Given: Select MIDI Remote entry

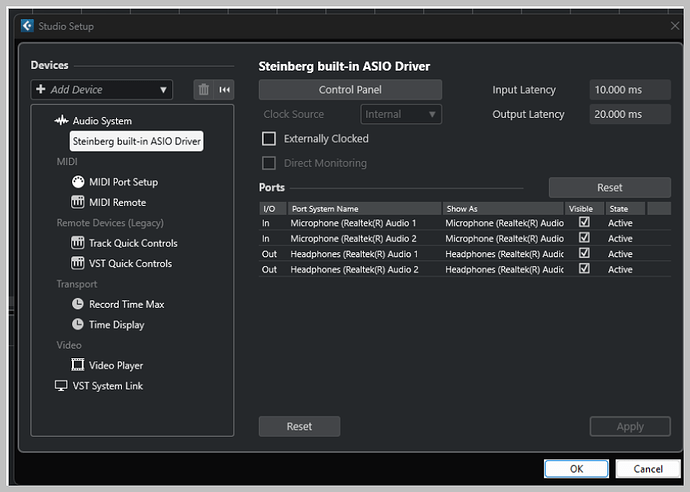Looking at the screenshot, I should [117, 202].
